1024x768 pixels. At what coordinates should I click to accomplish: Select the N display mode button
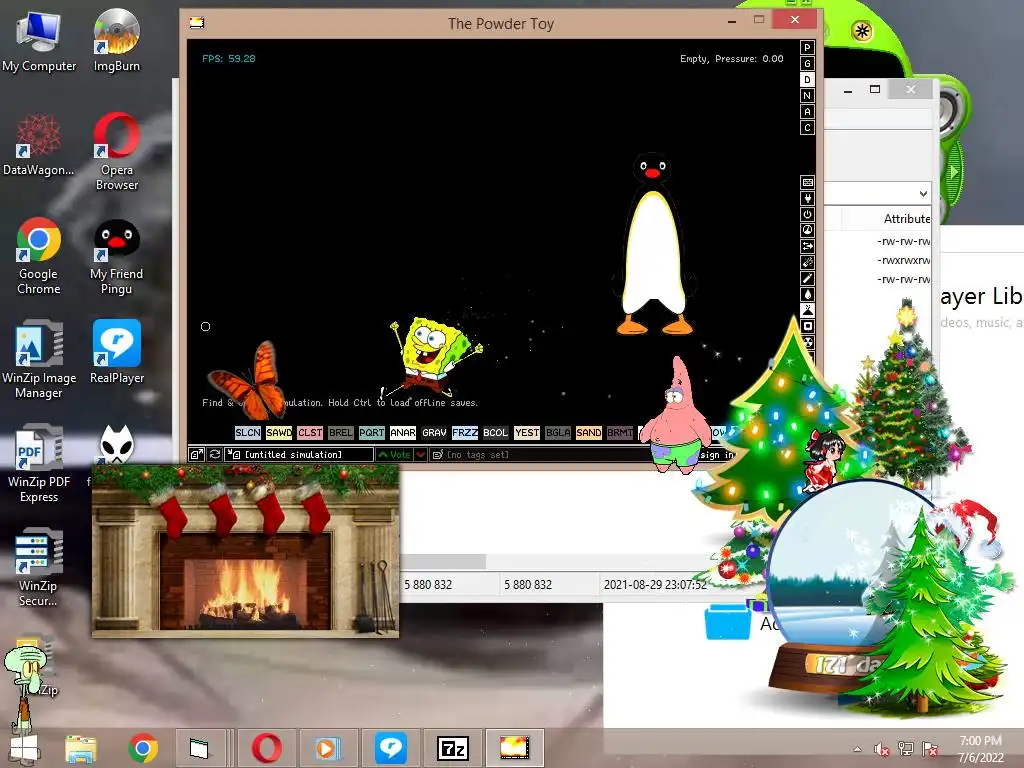point(807,95)
